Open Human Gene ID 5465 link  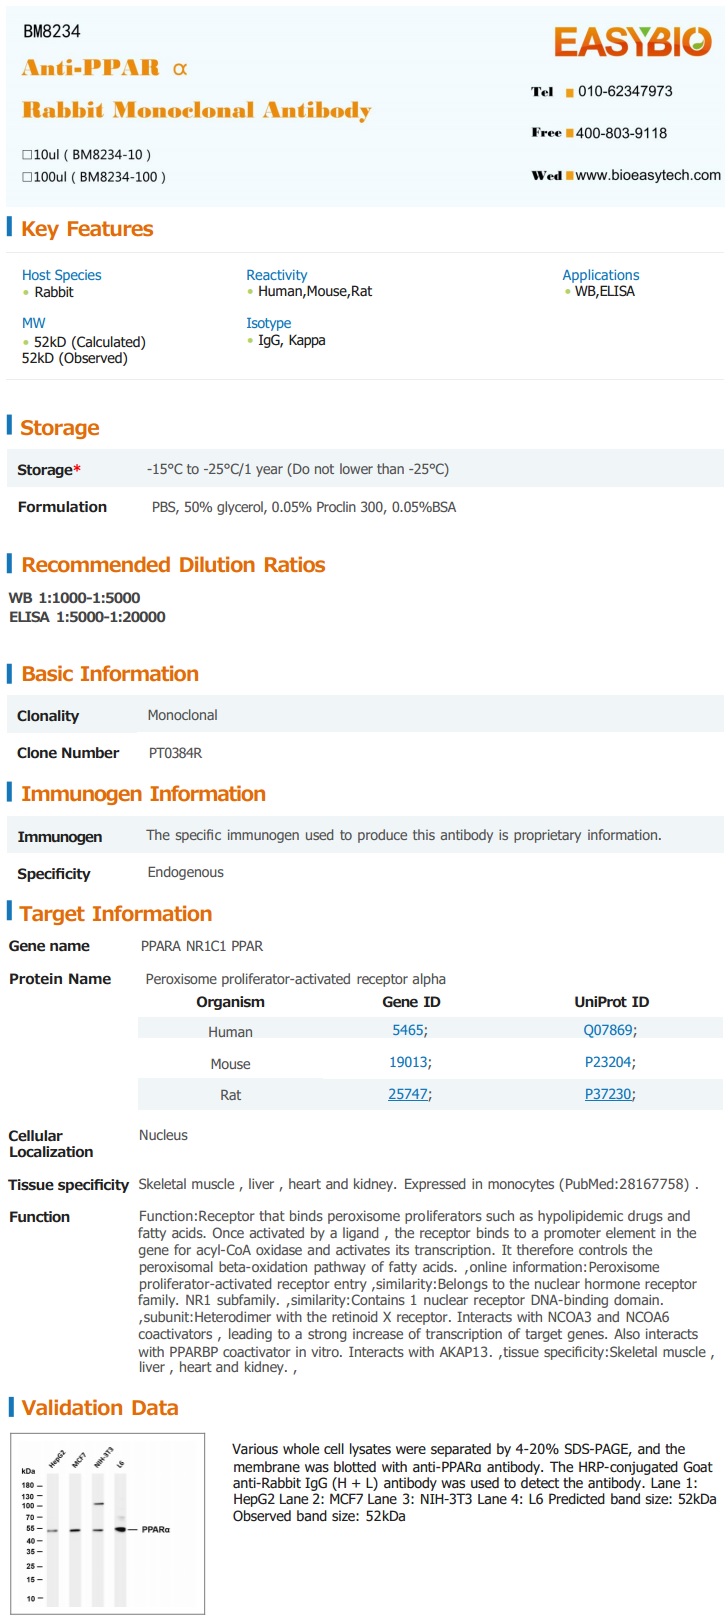click(x=407, y=1030)
